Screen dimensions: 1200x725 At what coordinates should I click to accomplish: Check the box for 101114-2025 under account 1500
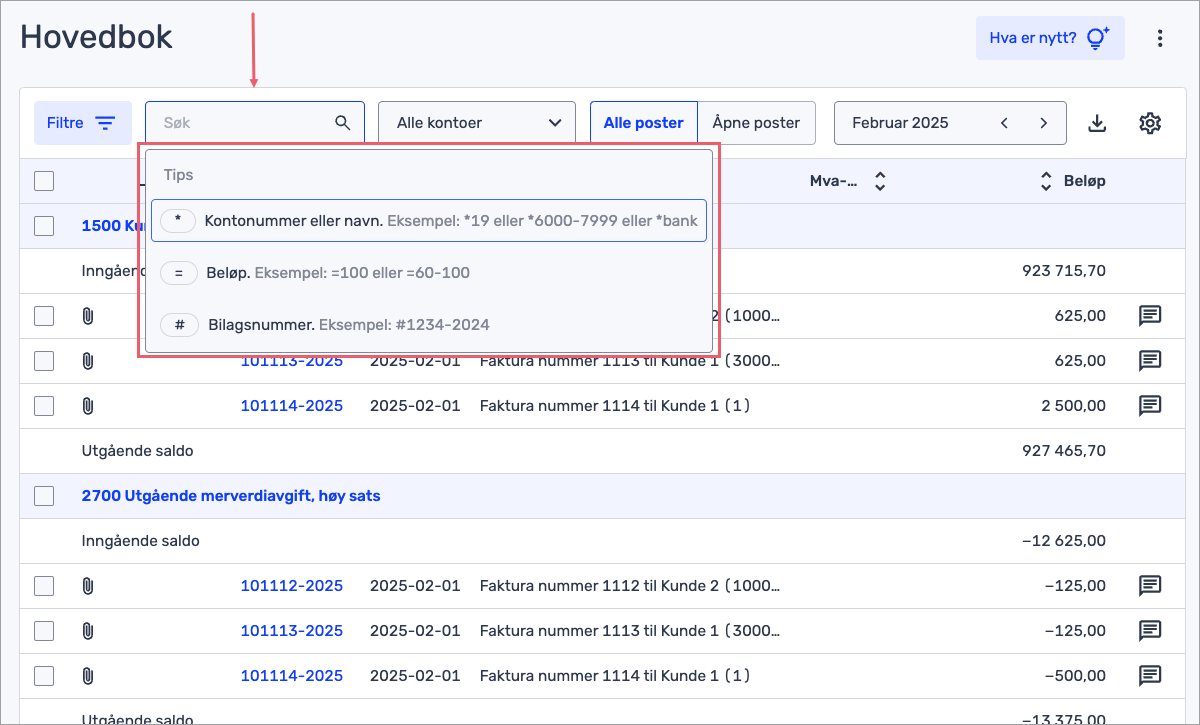44,406
